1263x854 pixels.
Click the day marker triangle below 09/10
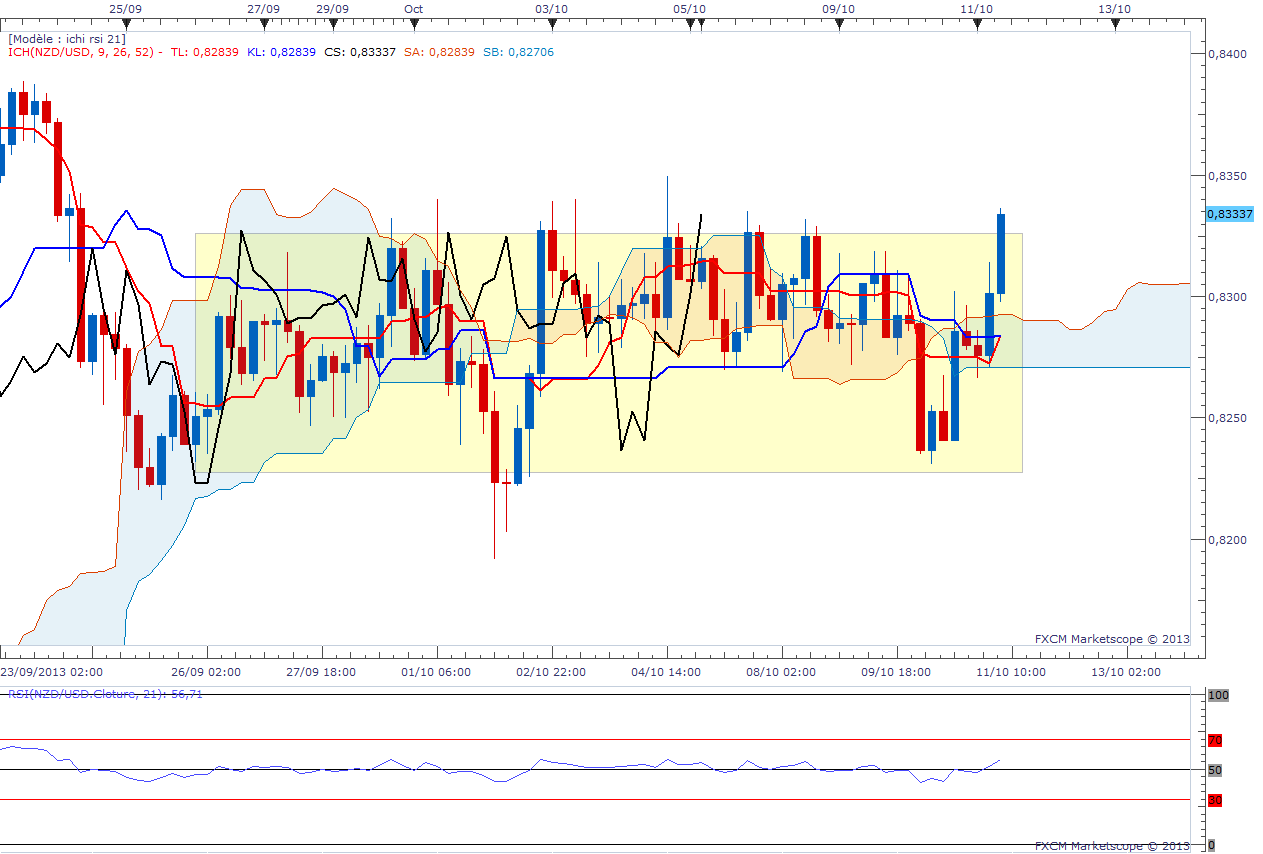[839, 24]
